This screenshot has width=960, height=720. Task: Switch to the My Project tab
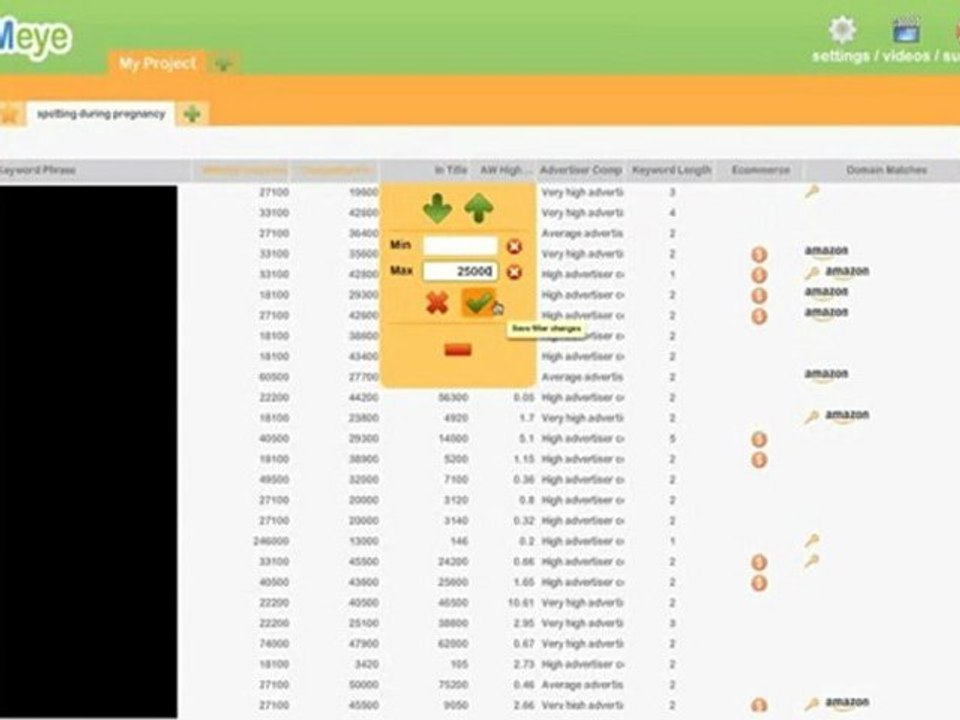point(157,64)
